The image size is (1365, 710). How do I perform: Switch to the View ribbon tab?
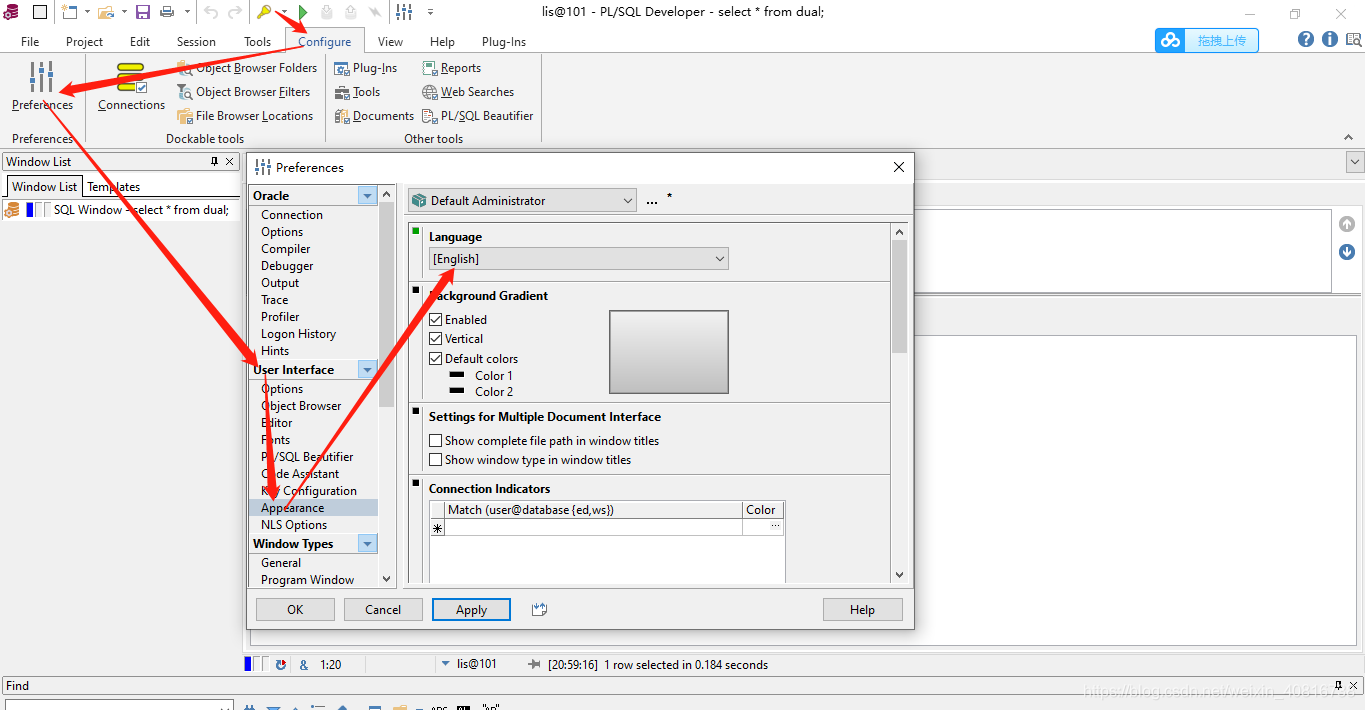(391, 42)
